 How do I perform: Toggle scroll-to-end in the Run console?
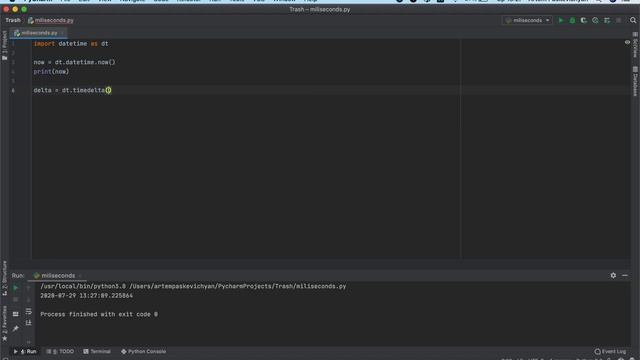[x=29, y=323]
